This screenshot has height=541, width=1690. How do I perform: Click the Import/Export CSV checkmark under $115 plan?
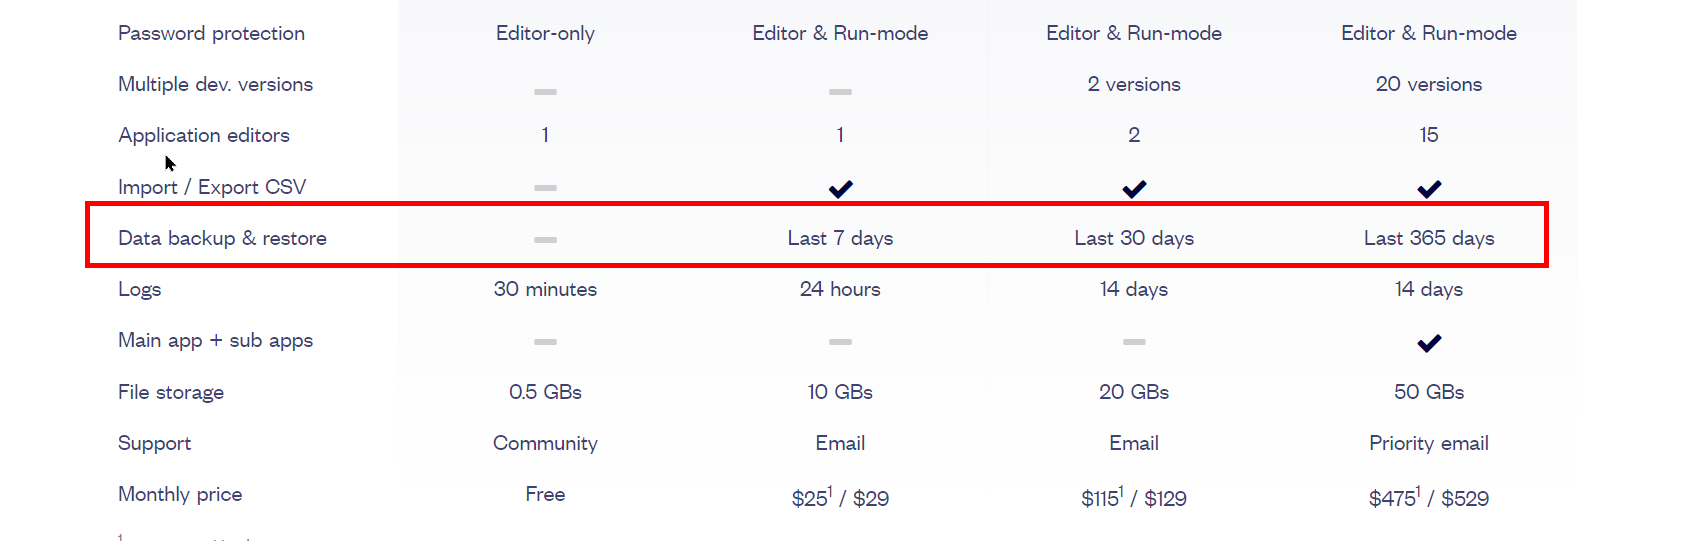1134,188
